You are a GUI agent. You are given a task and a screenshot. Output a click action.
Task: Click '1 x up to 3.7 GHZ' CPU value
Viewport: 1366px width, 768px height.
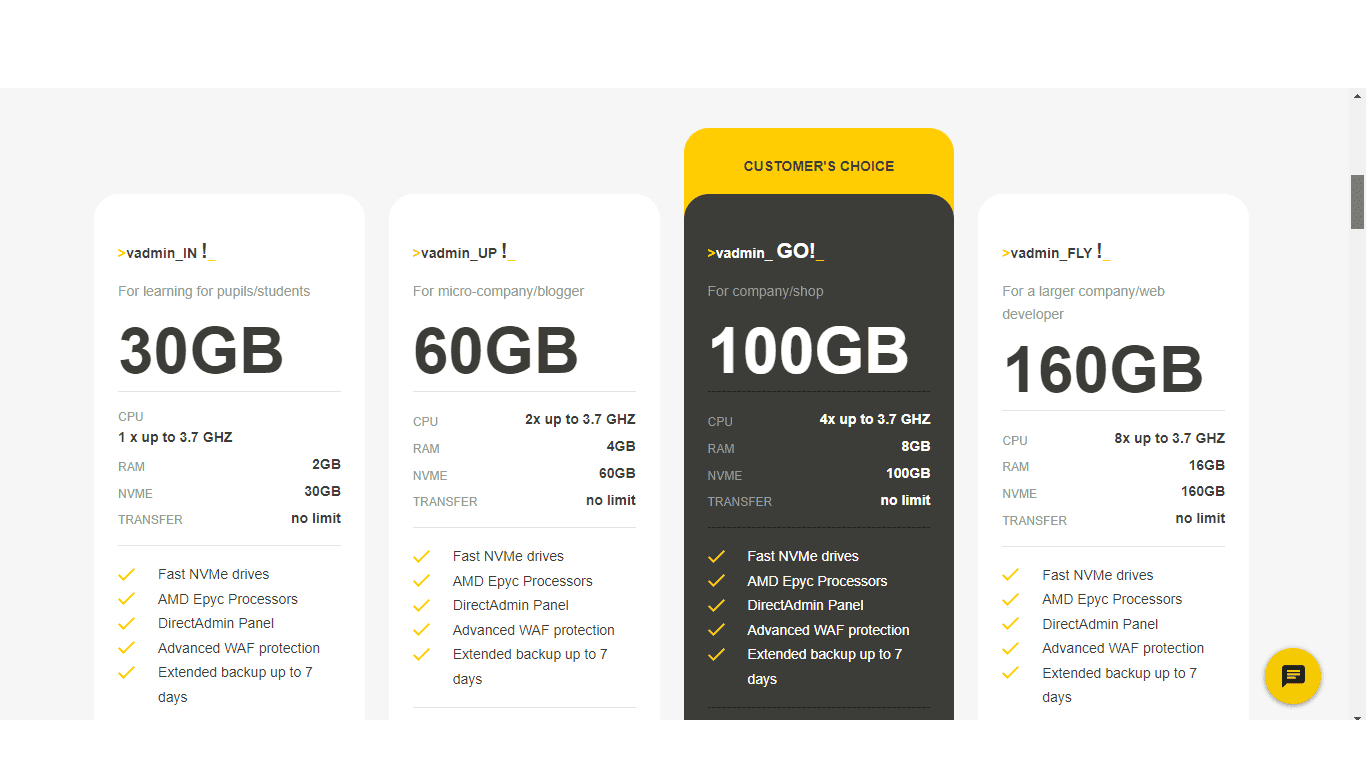click(x=175, y=437)
